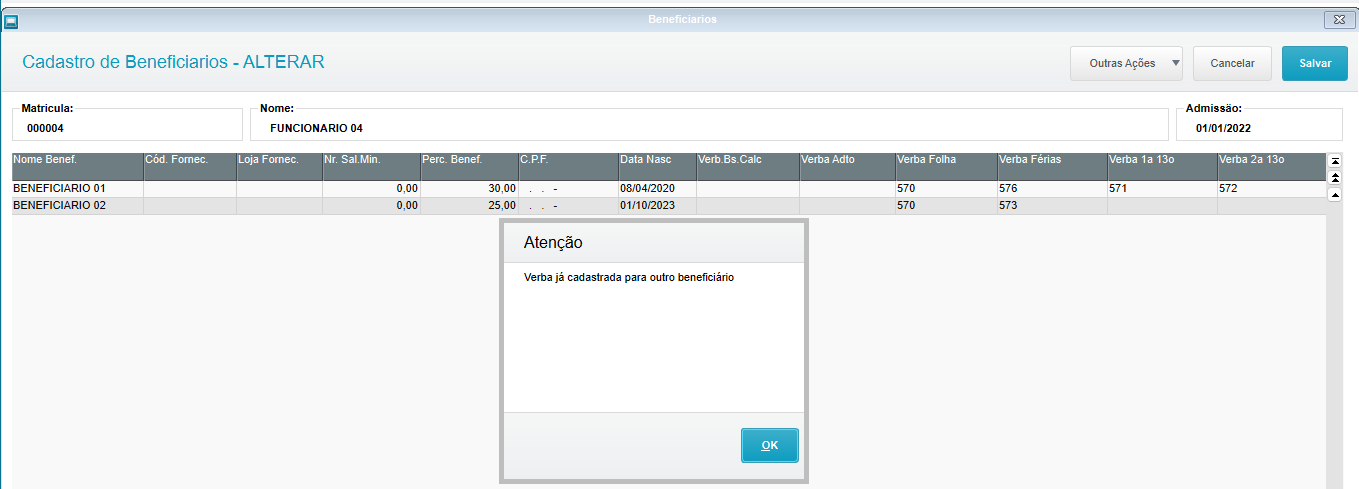
Task: Select the BENEFICIARIO 01 row name cell
Action: [78, 188]
